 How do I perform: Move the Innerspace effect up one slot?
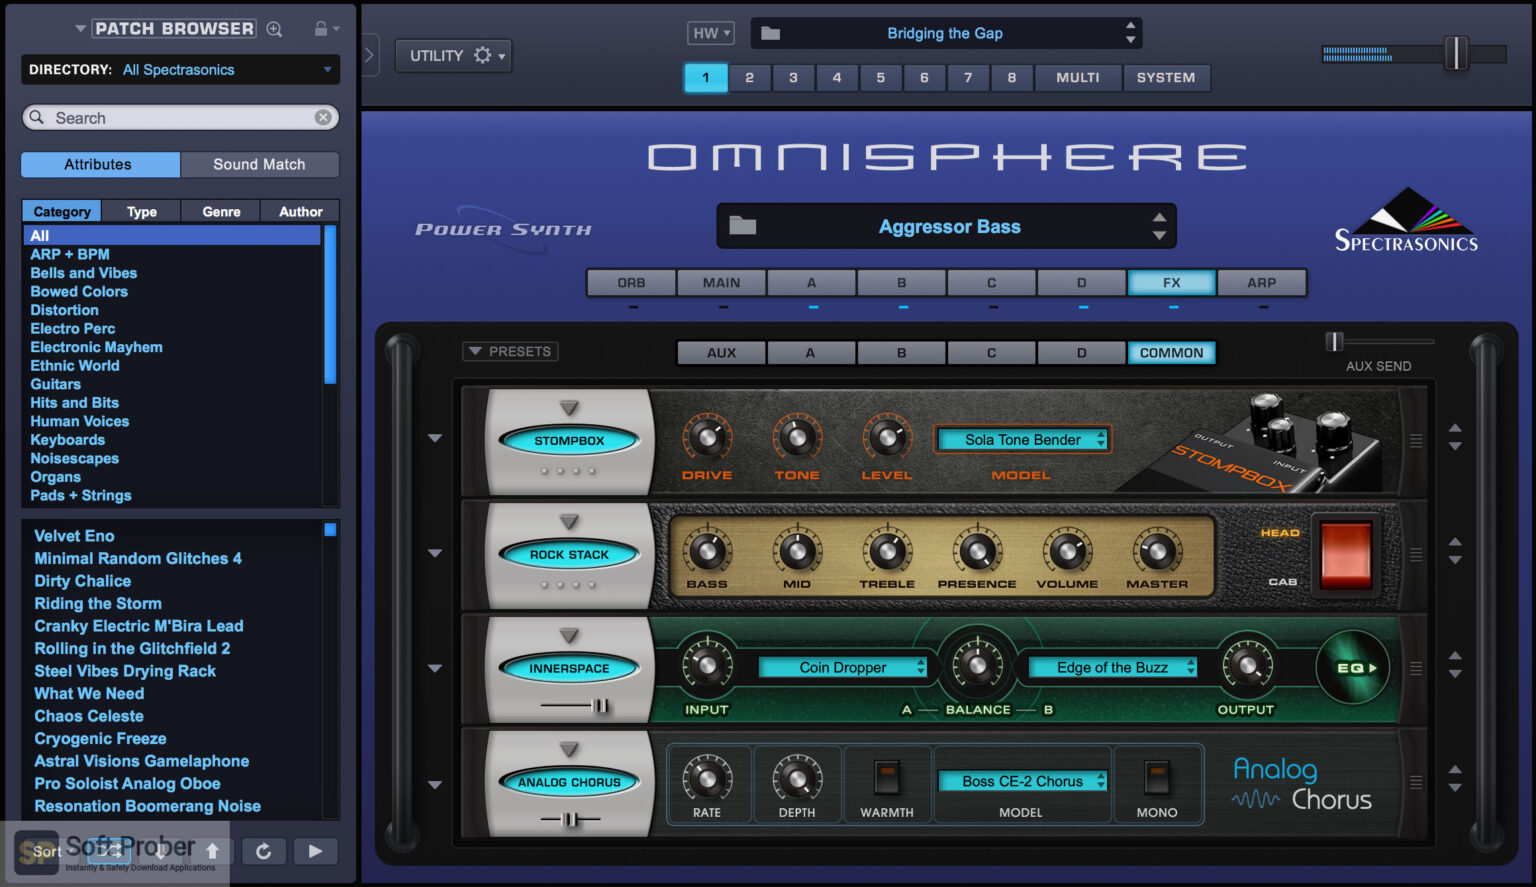[x=1455, y=656]
